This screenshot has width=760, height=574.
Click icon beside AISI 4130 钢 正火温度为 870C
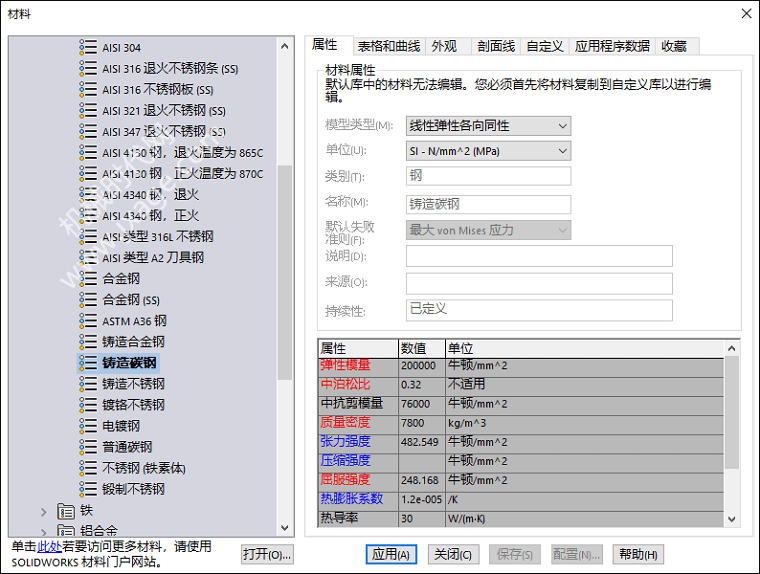pyautogui.click(x=88, y=173)
